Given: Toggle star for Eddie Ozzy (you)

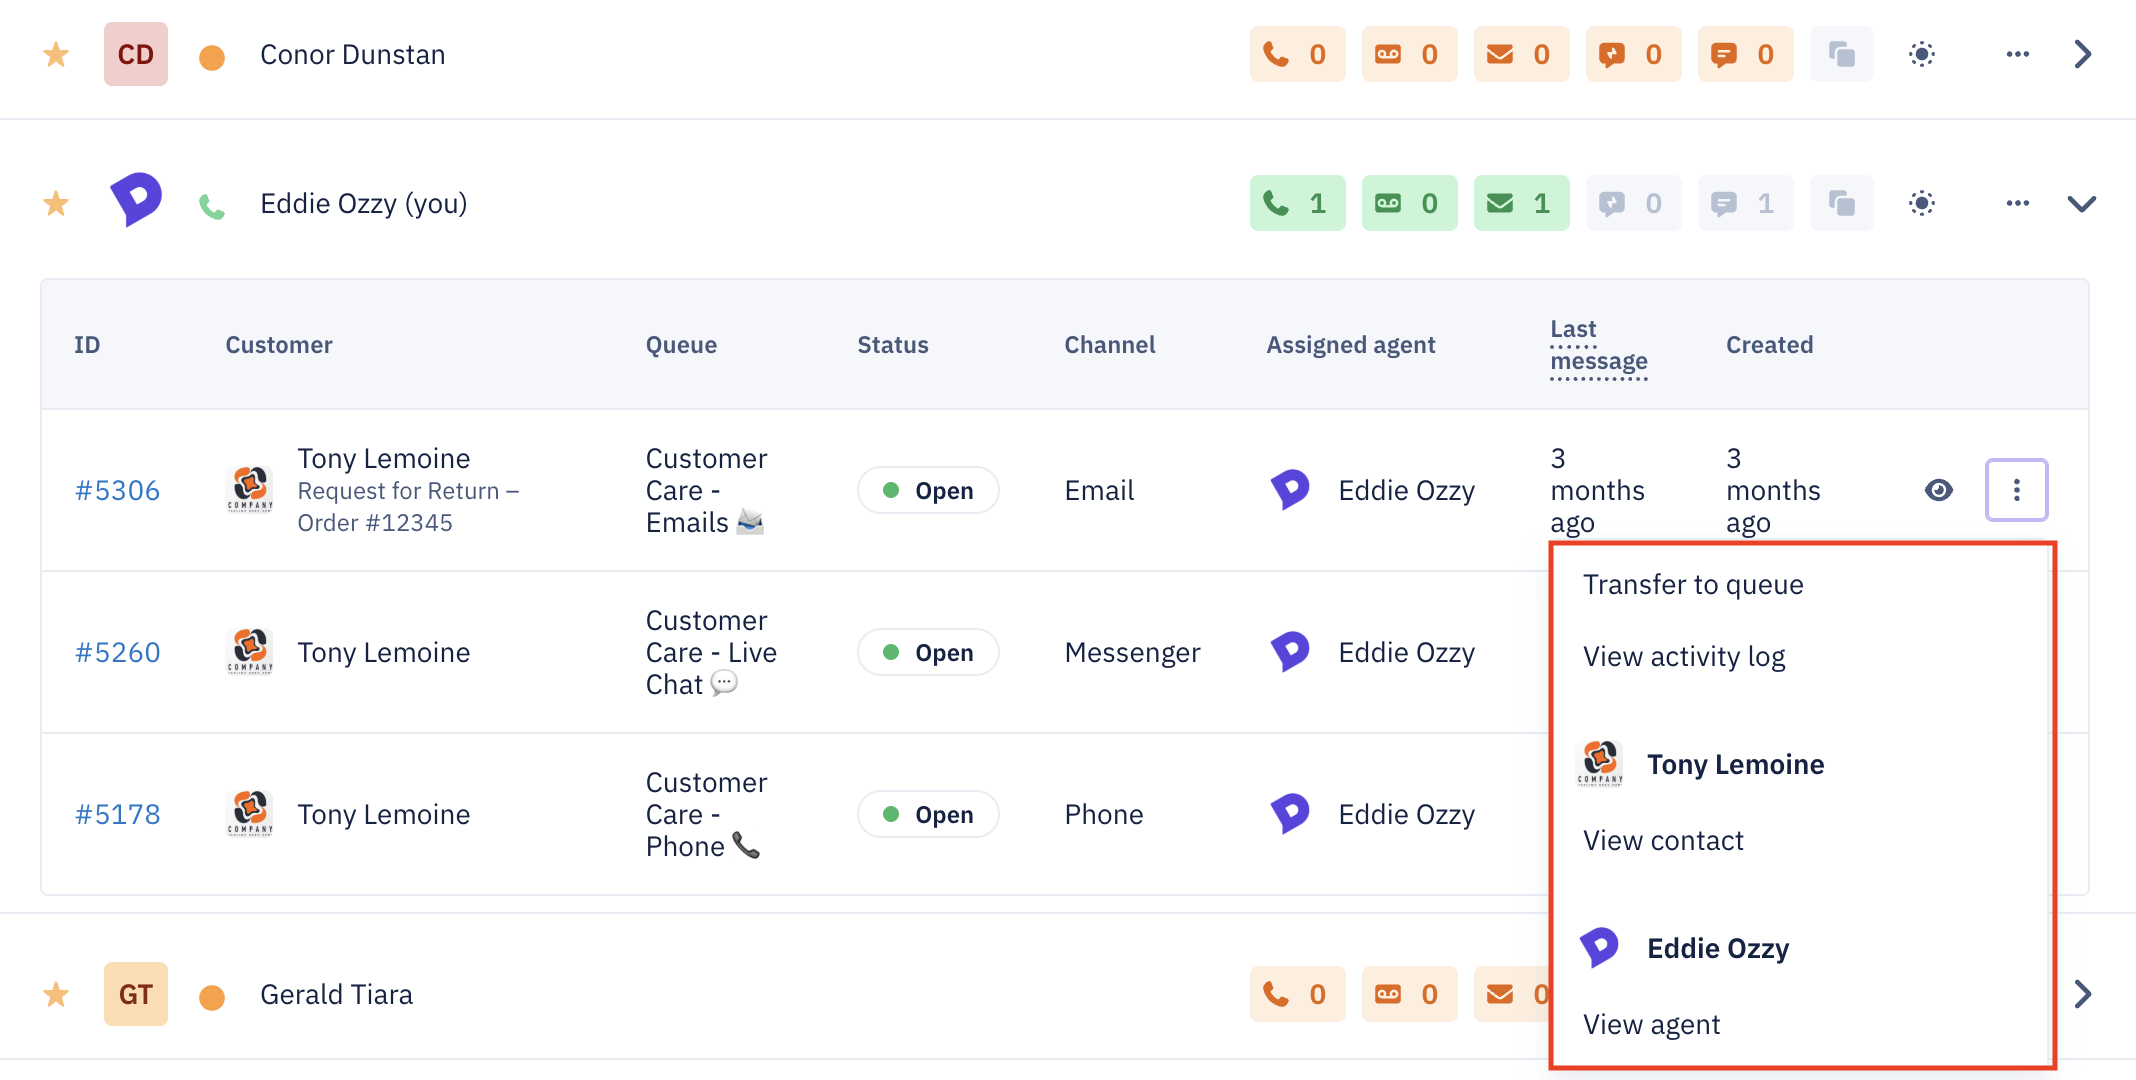Looking at the screenshot, I should coord(56,204).
